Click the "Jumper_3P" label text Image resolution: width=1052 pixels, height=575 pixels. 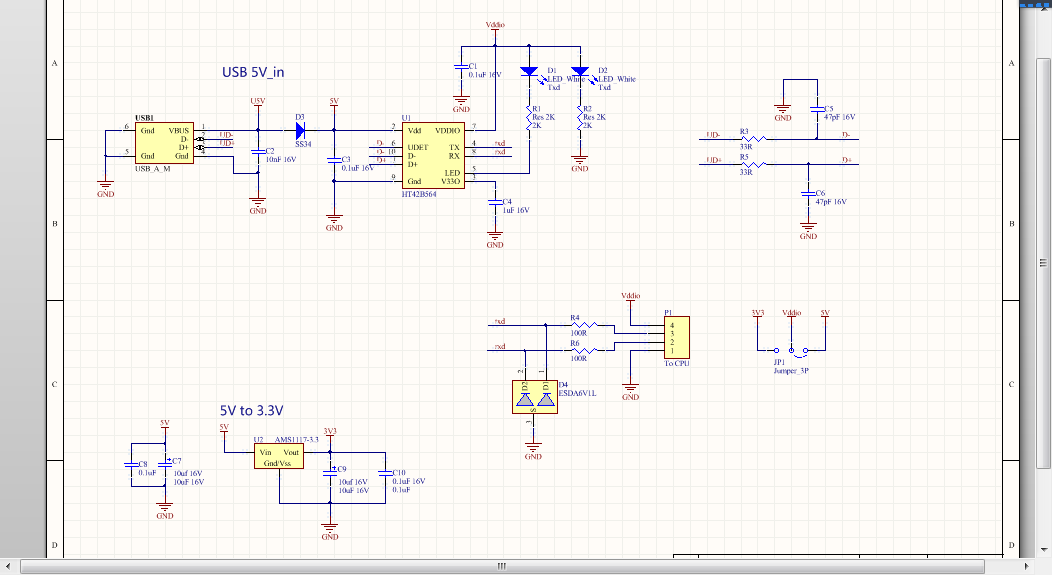point(791,370)
